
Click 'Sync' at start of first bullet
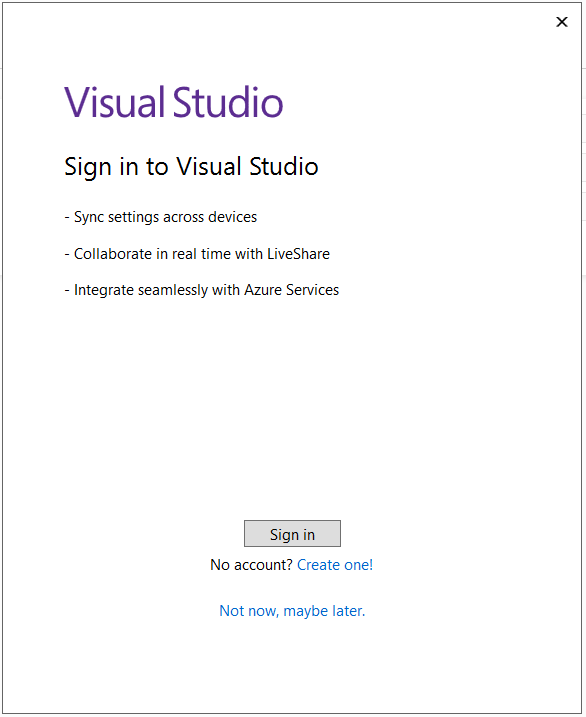89,217
